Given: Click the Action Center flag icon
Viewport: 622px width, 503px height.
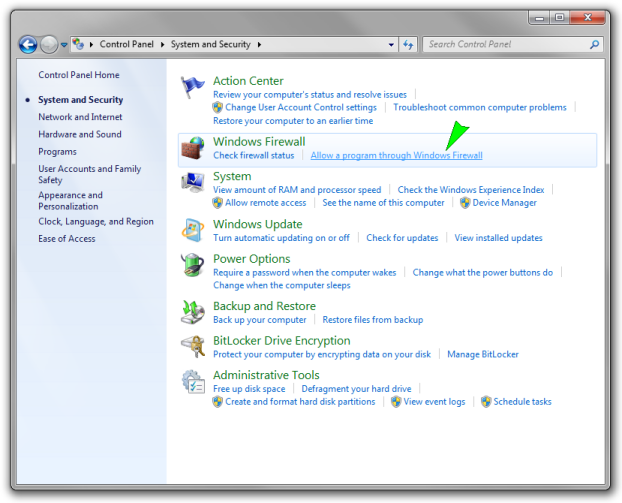Looking at the screenshot, I should [x=192, y=87].
